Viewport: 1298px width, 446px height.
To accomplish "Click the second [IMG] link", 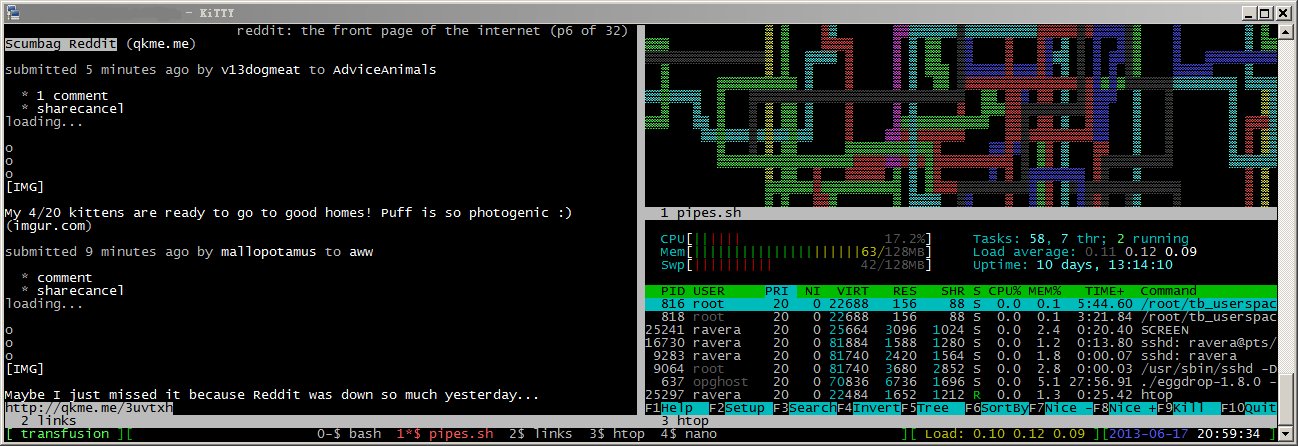I will pyautogui.click(x=24, y=369).
